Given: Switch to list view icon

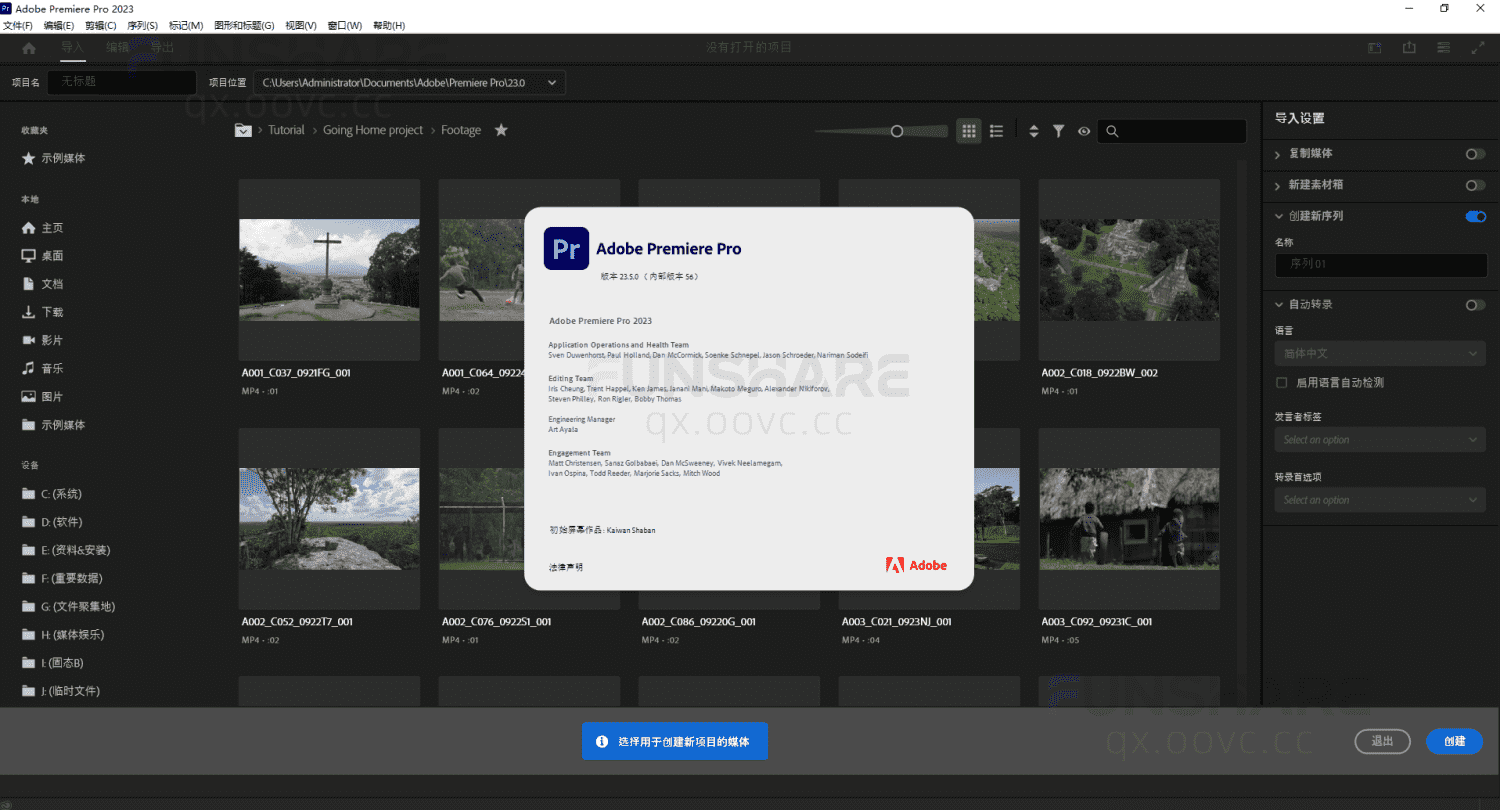Looking at the screenshot, I should tap(996, 131).
